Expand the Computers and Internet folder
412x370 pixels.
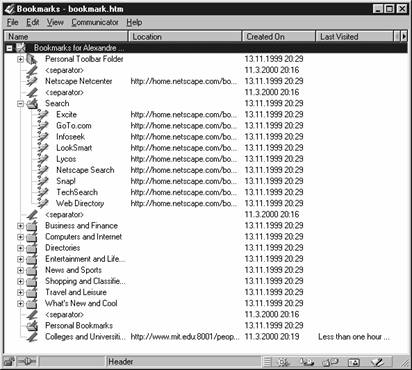(20, 237)
